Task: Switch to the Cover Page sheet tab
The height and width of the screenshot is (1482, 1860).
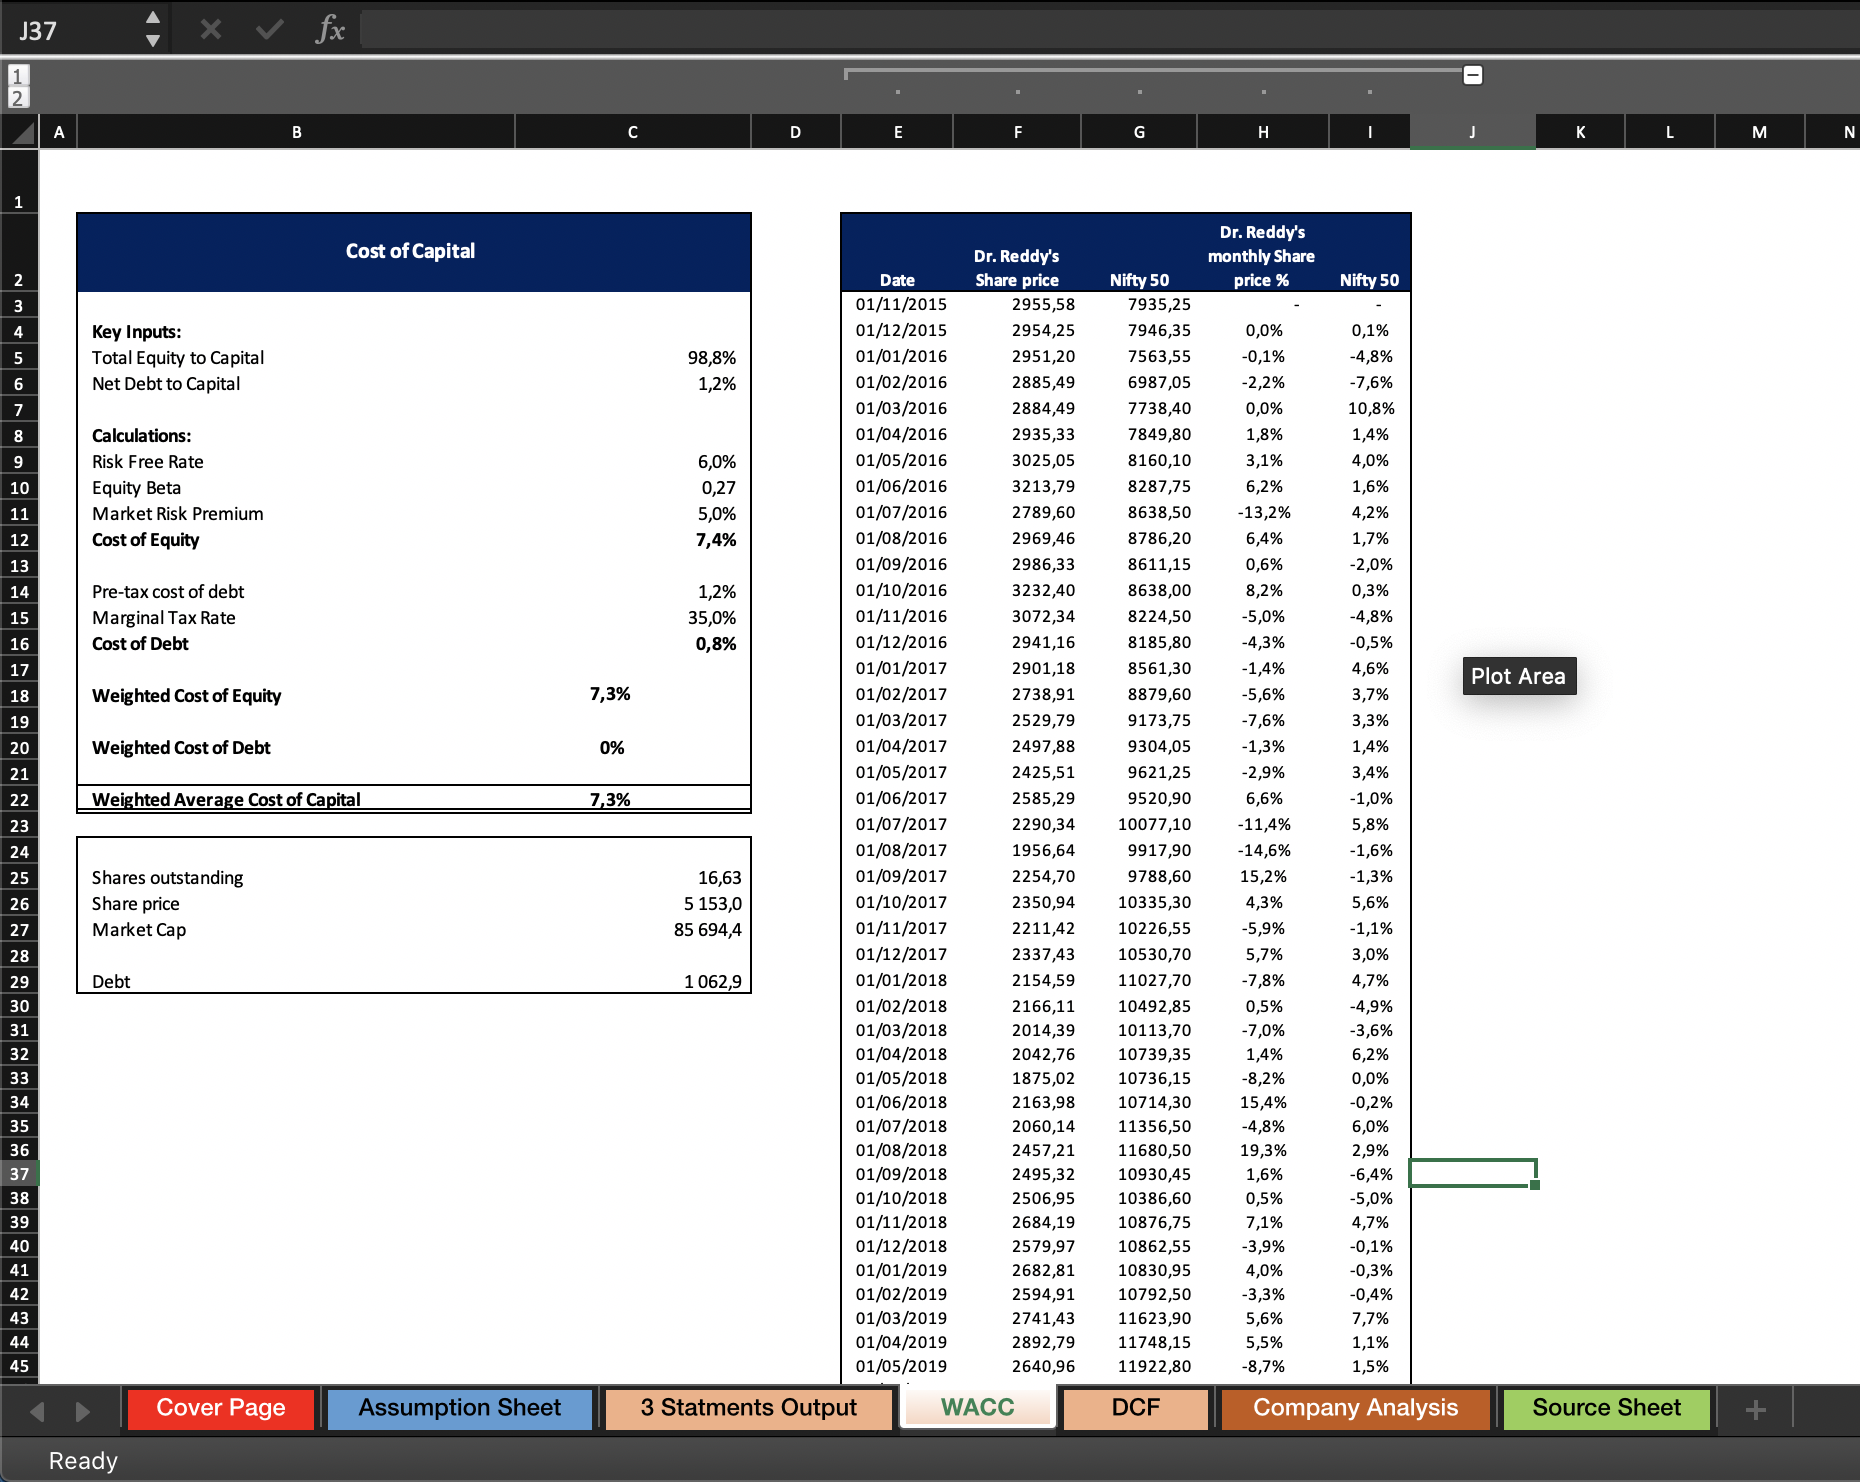Action: click(221, 1408)
